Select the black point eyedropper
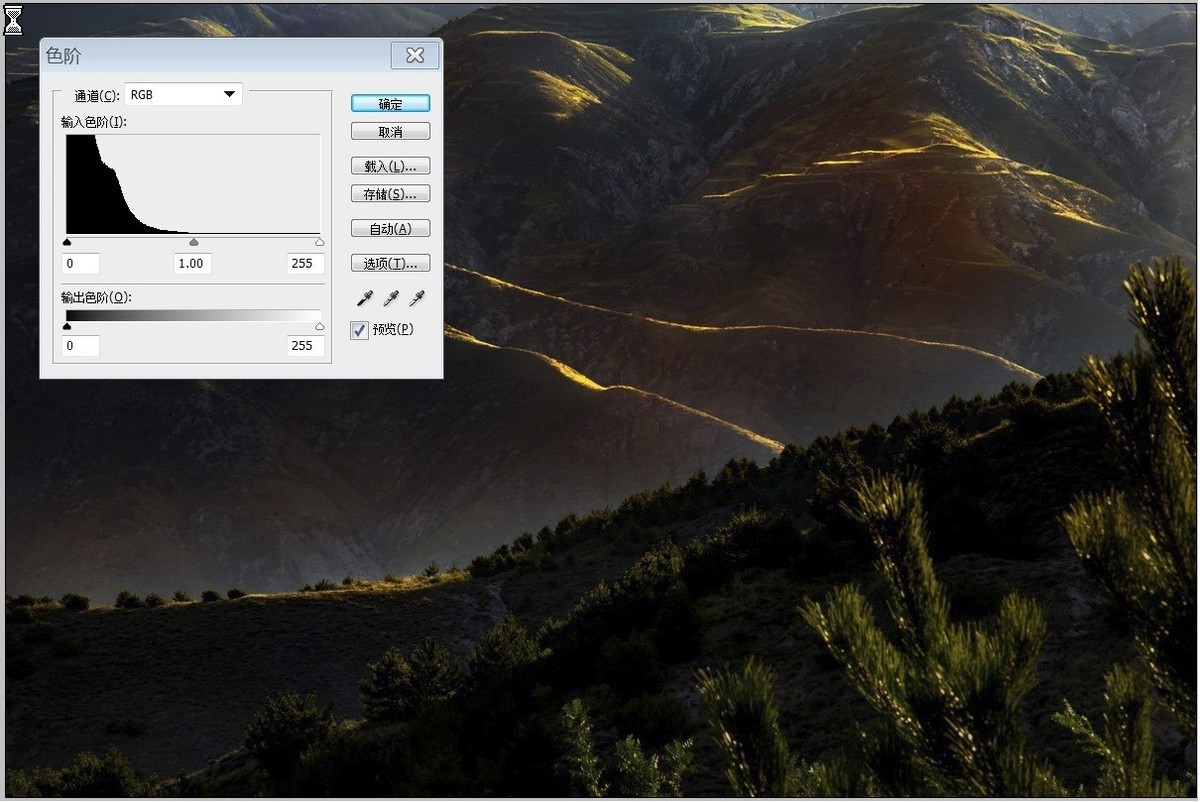The height and width of the screenshot is (802, 1200). click(365, 298)
